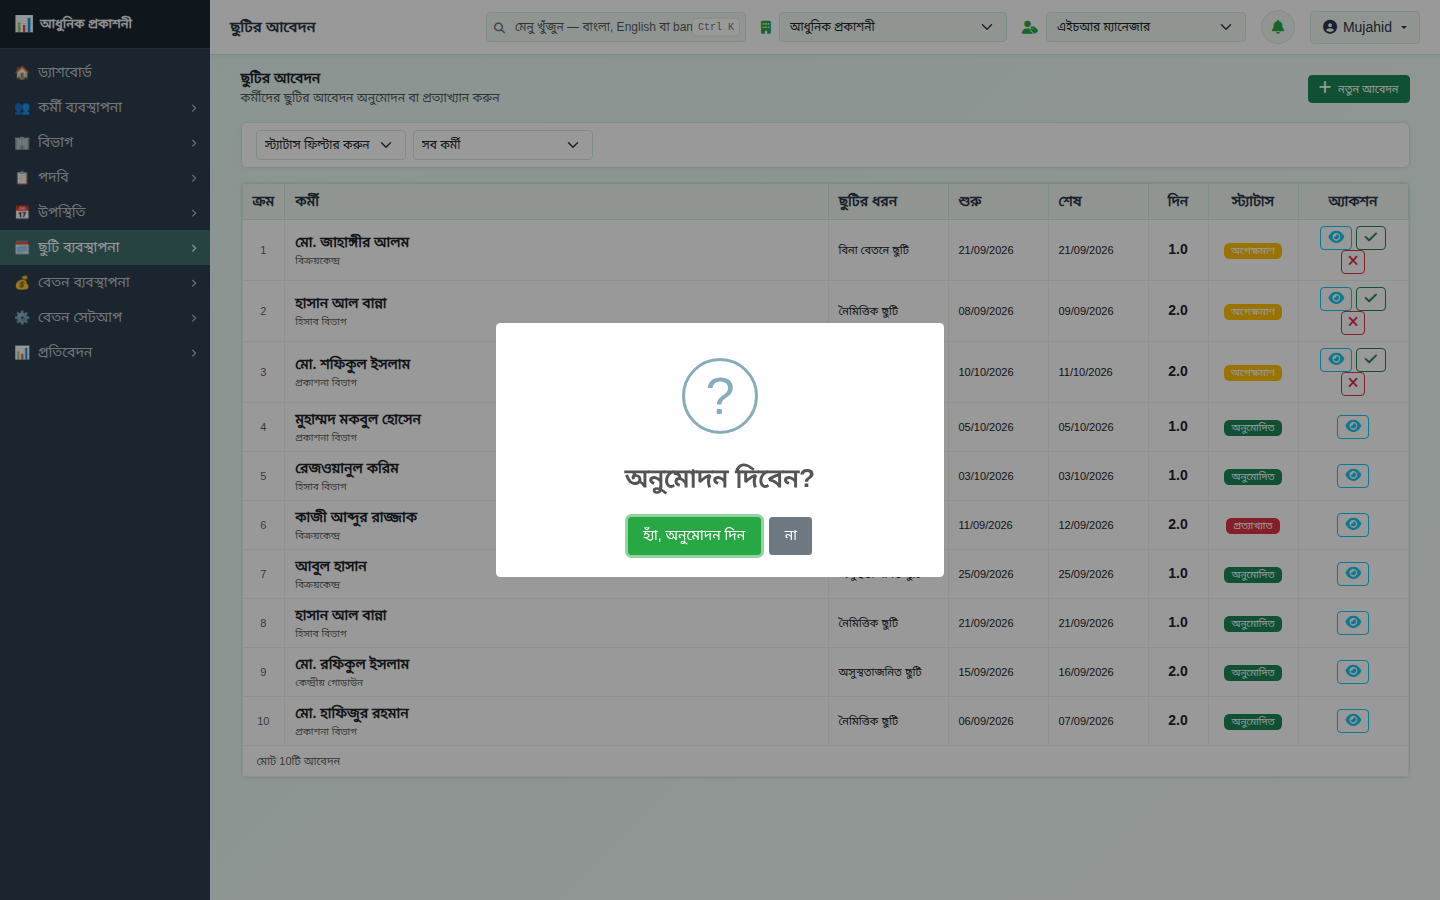Click the question mark icon in dialog
Image resolution: width=1440 pixels, height=900 pixels.
pyautogui.click(x=720, y=396)
